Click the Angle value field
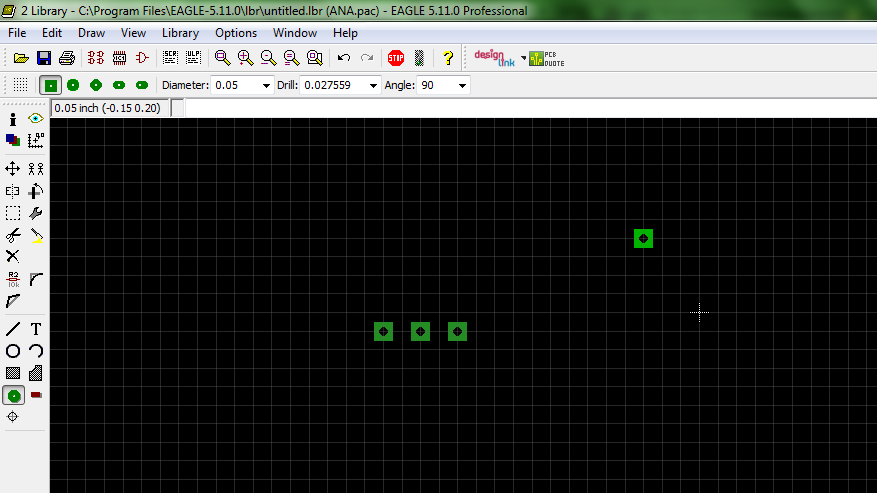The width and height of the screenshot is (877, 493). (436, 85)
